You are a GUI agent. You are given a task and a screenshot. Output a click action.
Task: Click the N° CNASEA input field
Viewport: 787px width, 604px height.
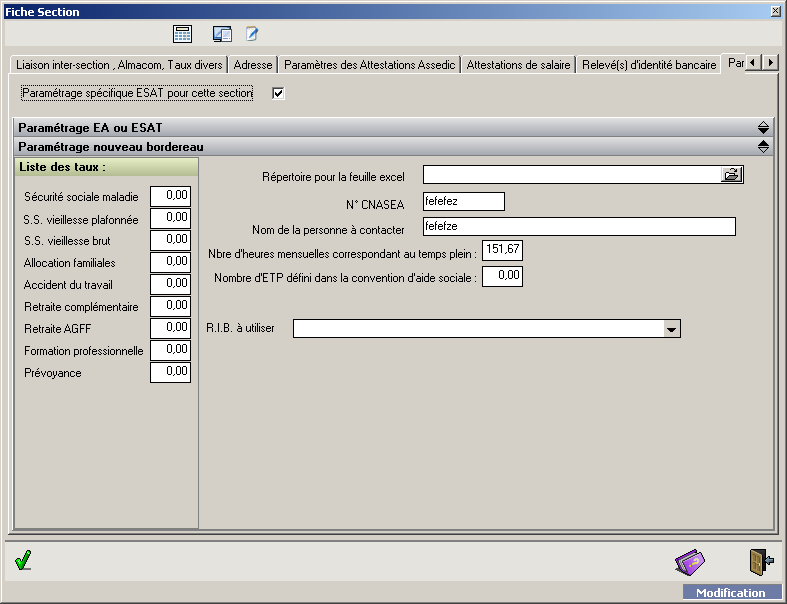pyautogui.click(x=464, y=201)
